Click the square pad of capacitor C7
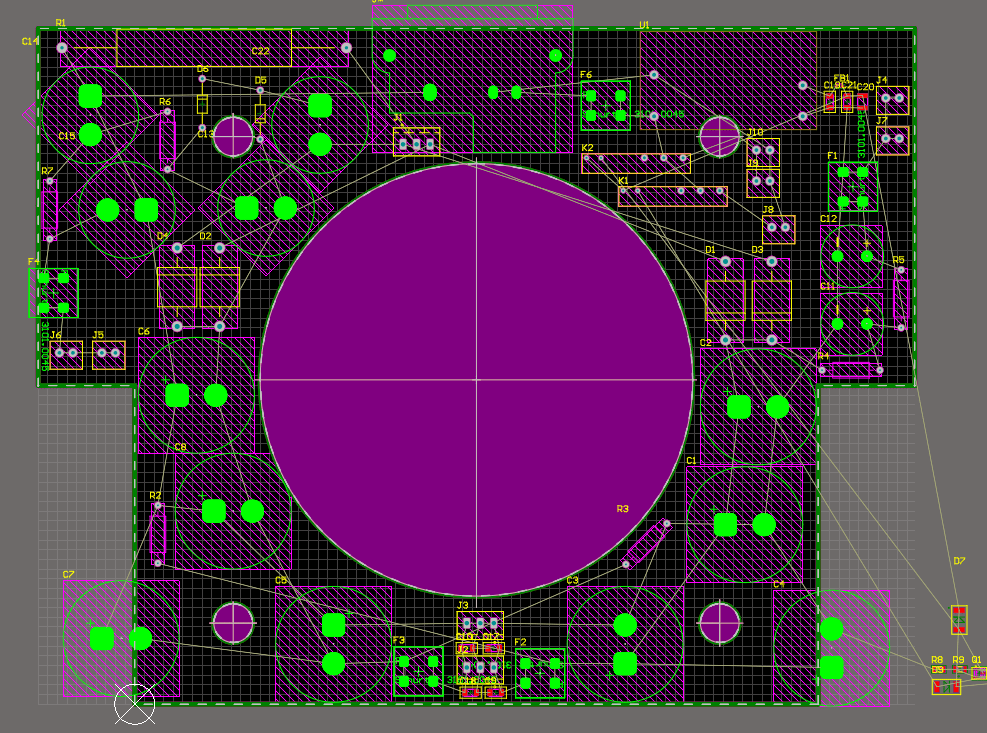987x733 pixels. [102, 639]
